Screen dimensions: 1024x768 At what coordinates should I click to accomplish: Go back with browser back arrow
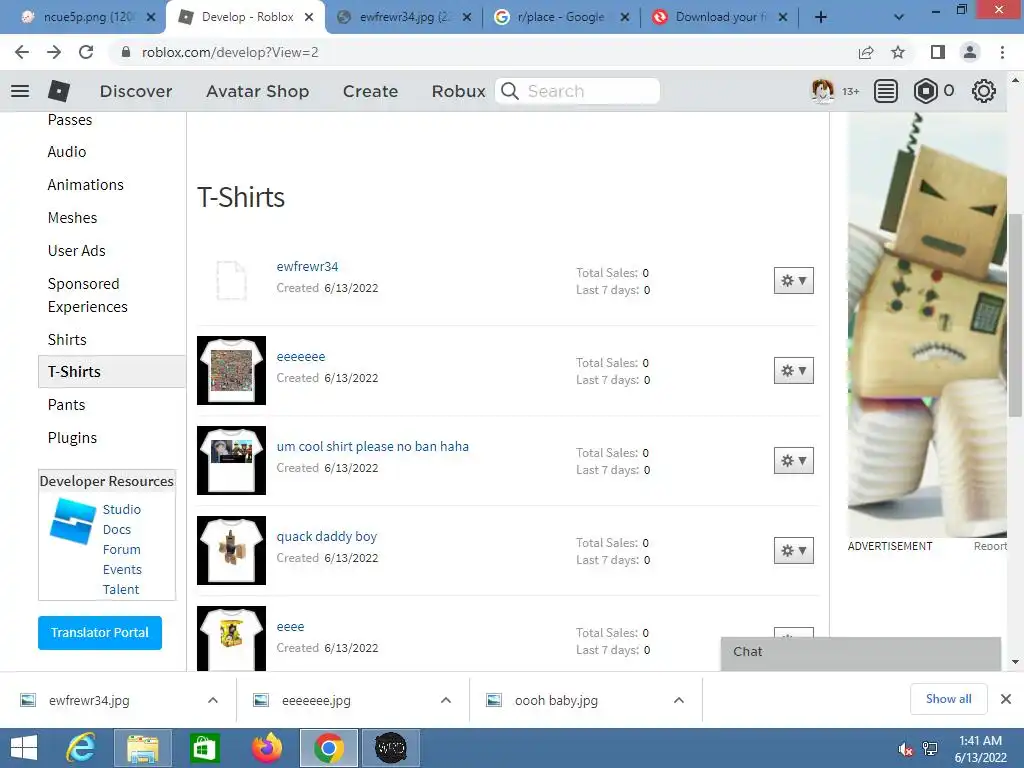point(22,52)
